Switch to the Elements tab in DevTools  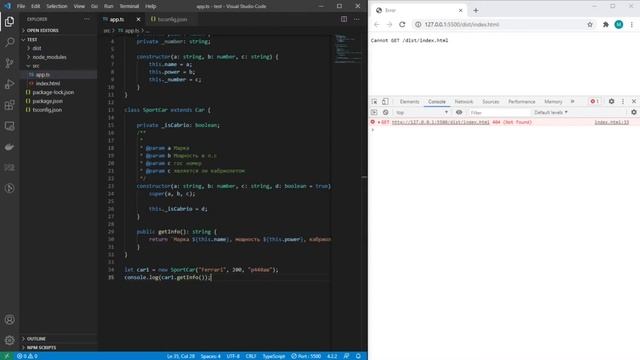(x=409, y=101)
